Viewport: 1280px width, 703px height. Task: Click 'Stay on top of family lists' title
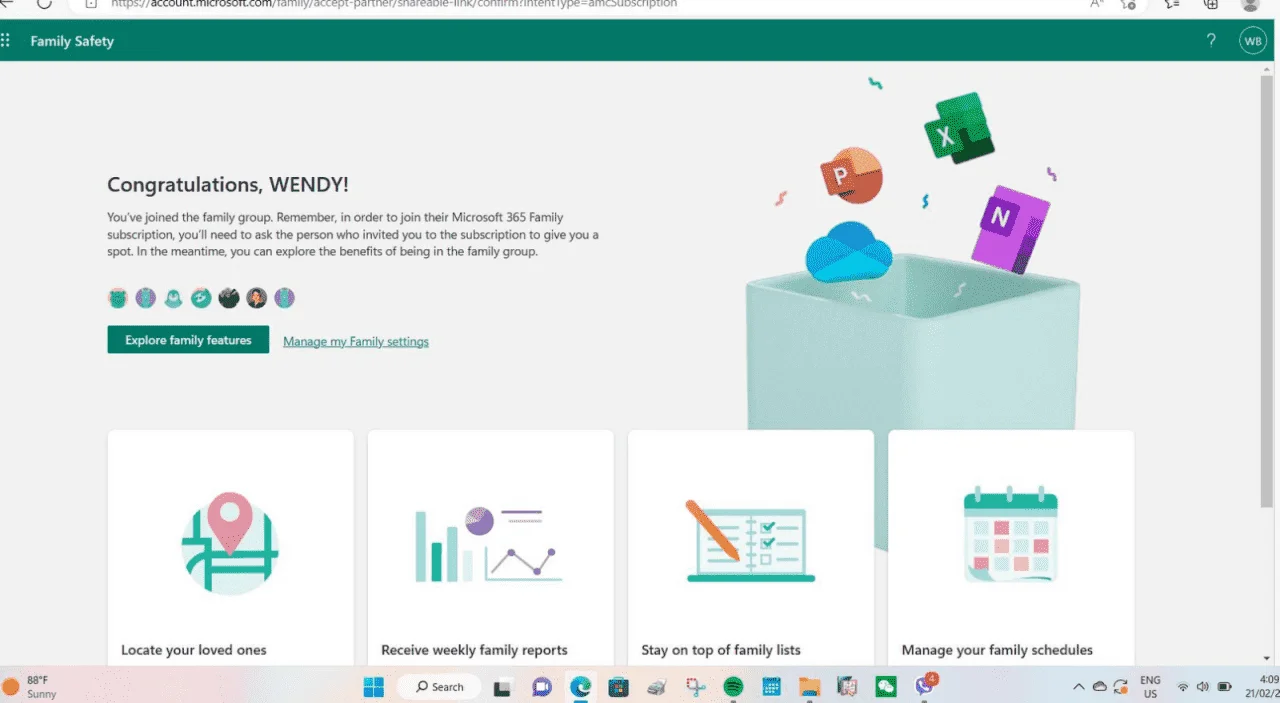tap(721, 650)
